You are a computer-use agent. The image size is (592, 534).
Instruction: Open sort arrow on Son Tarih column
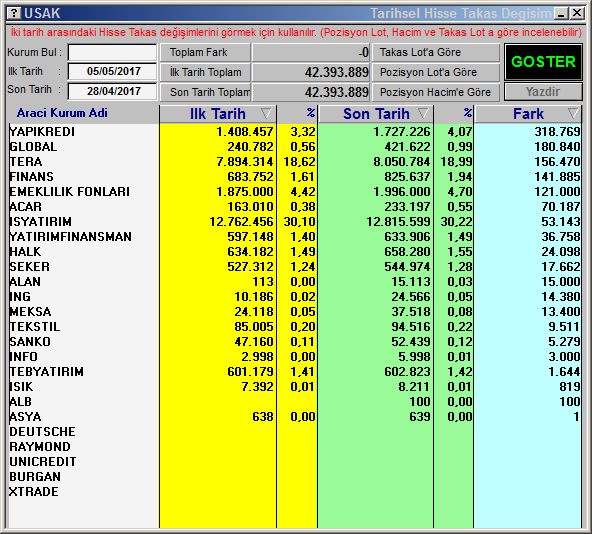[423, 113]
